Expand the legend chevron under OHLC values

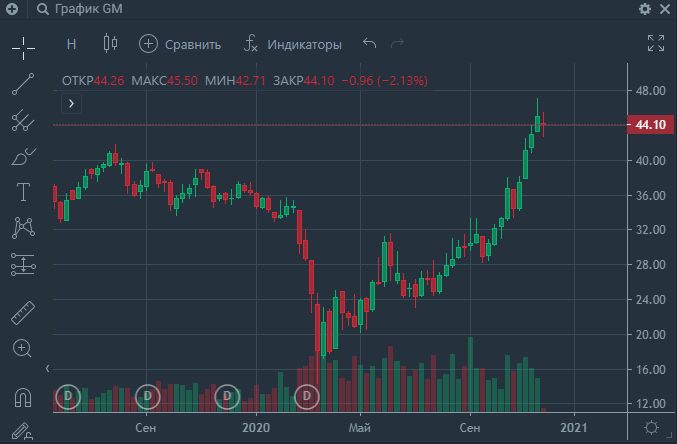tap(71, 104)
